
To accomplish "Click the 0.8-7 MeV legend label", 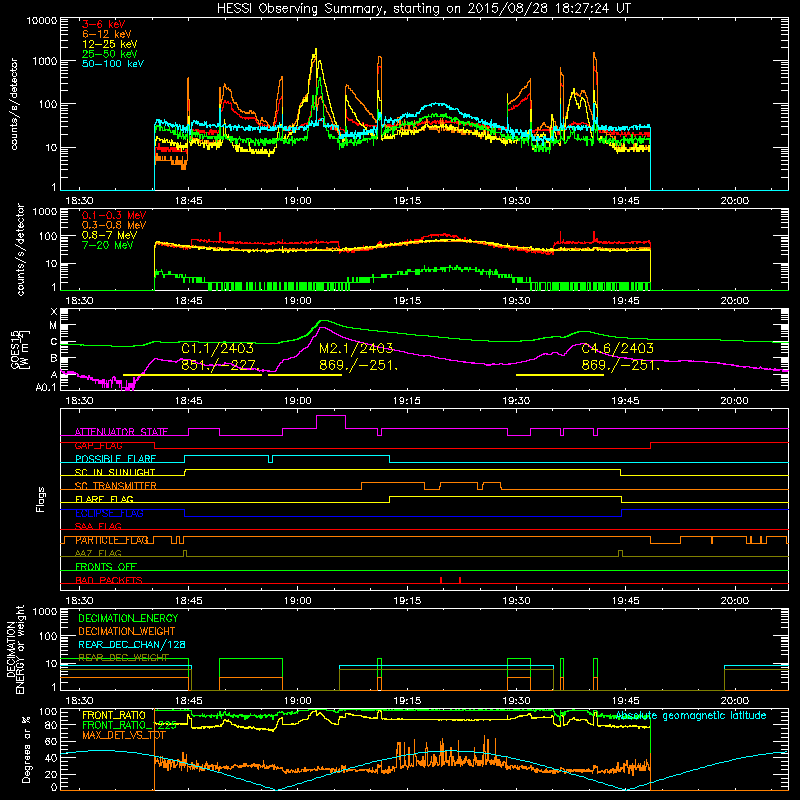I will pos(110,235).
